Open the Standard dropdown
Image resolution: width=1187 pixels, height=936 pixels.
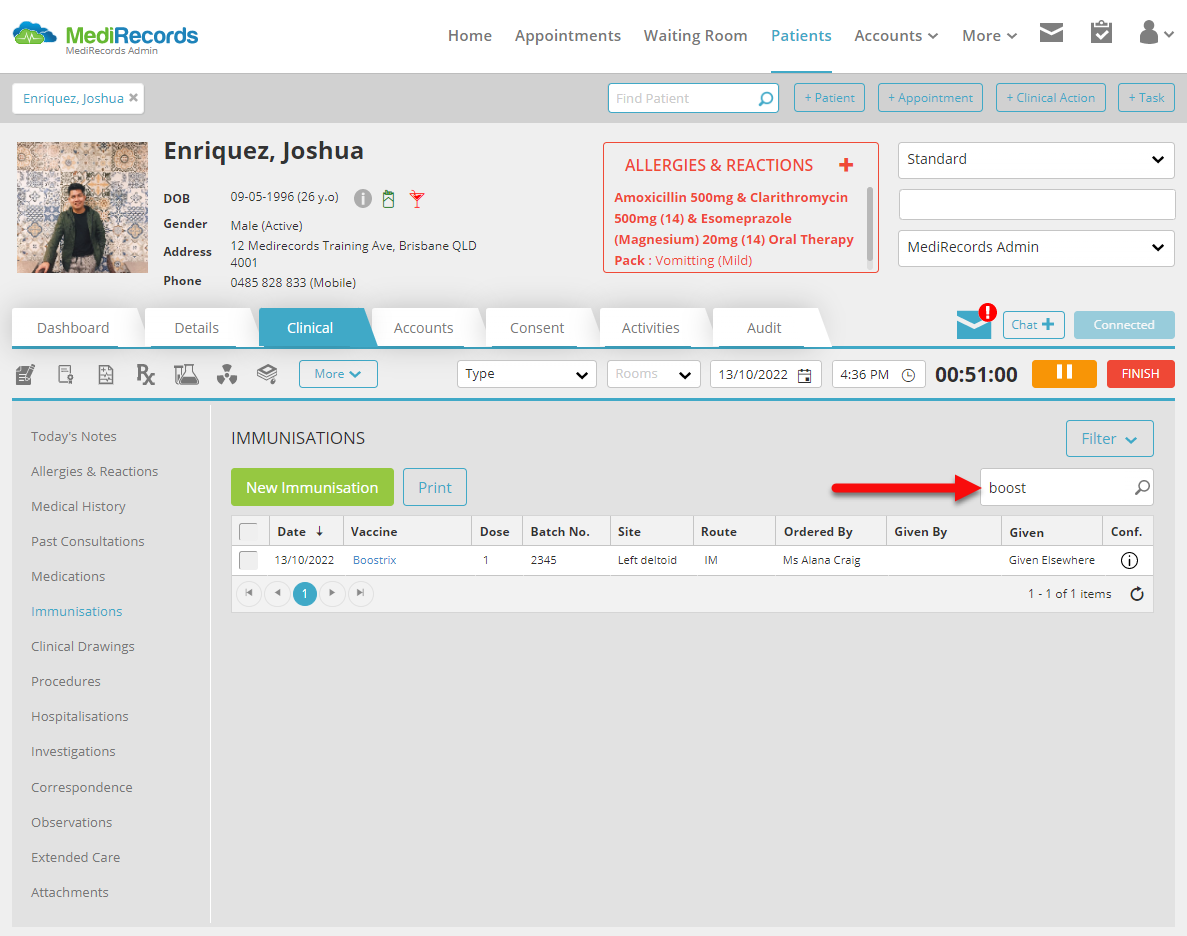[x=1036, y=160]
